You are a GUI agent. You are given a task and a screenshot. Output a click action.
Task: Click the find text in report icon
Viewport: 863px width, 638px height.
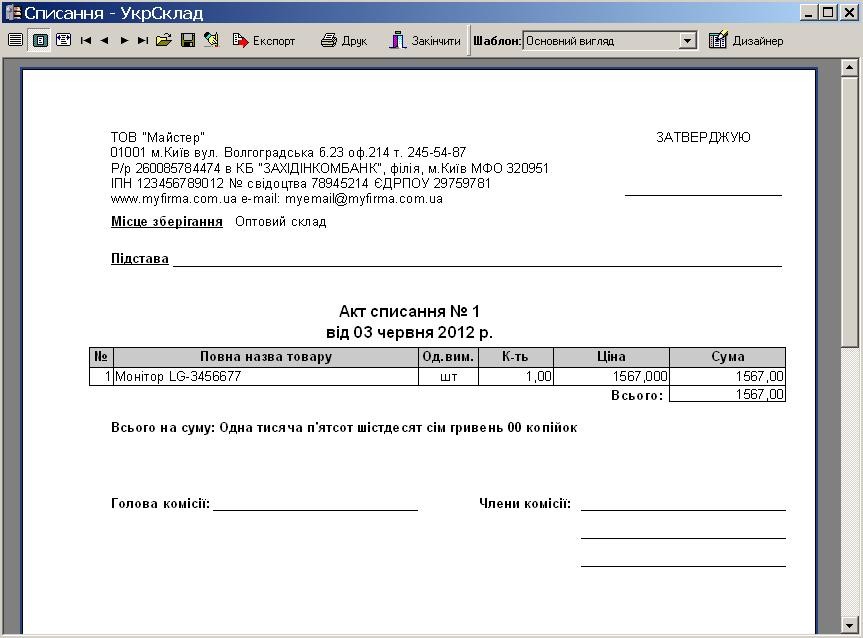(211, 40)
